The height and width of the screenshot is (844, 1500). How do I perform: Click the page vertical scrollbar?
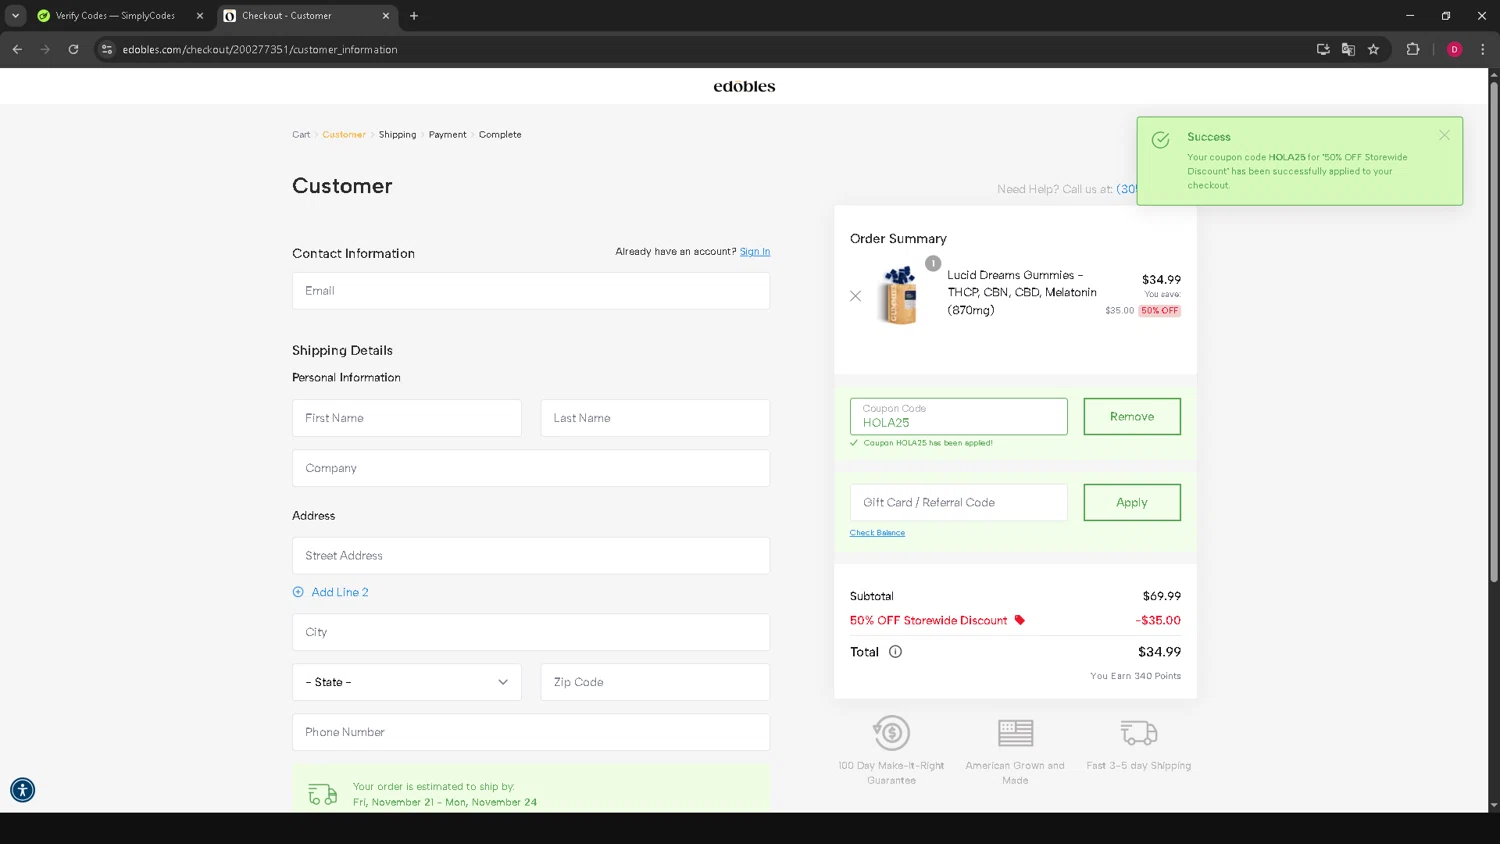tap(1494, 330)
